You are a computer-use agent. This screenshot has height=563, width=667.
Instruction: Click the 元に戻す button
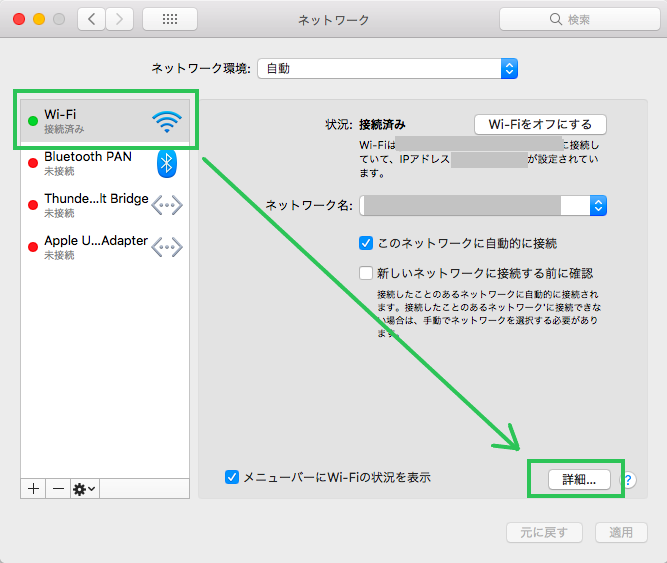544,532
